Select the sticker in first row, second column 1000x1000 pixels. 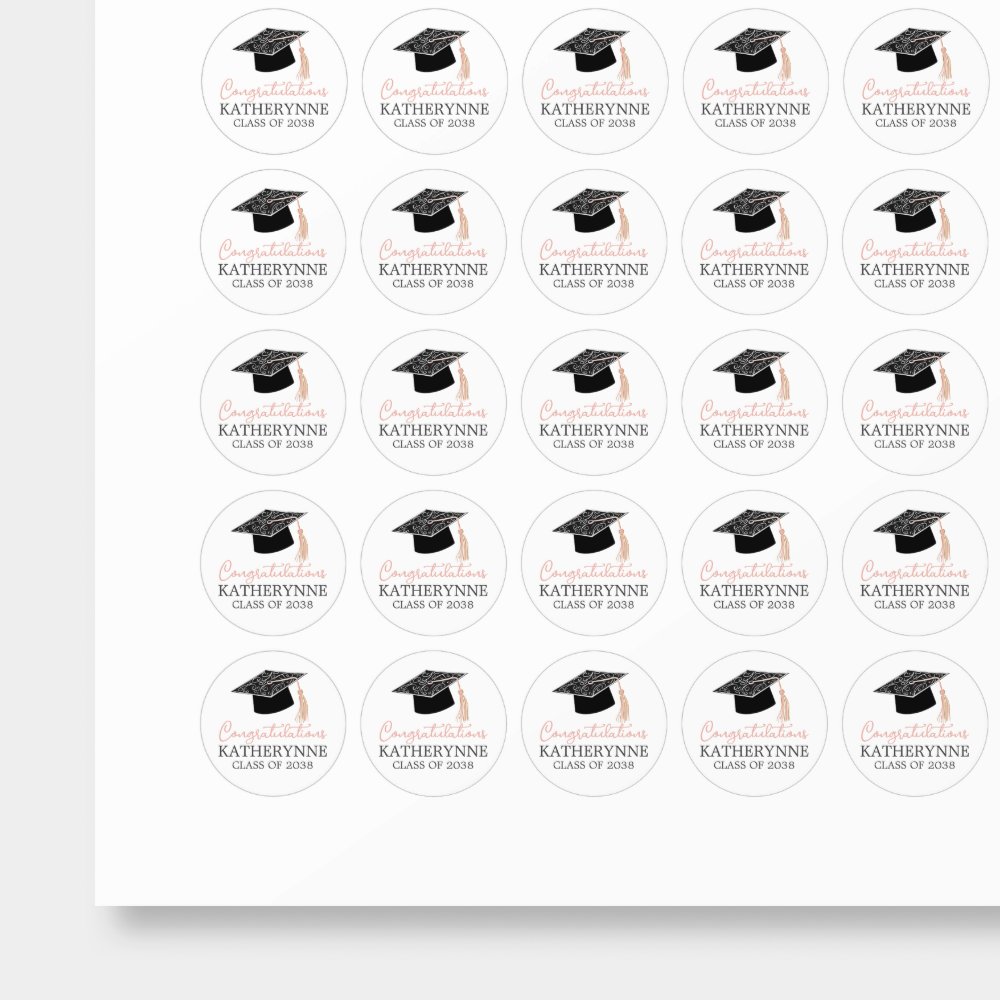(434, 81)
